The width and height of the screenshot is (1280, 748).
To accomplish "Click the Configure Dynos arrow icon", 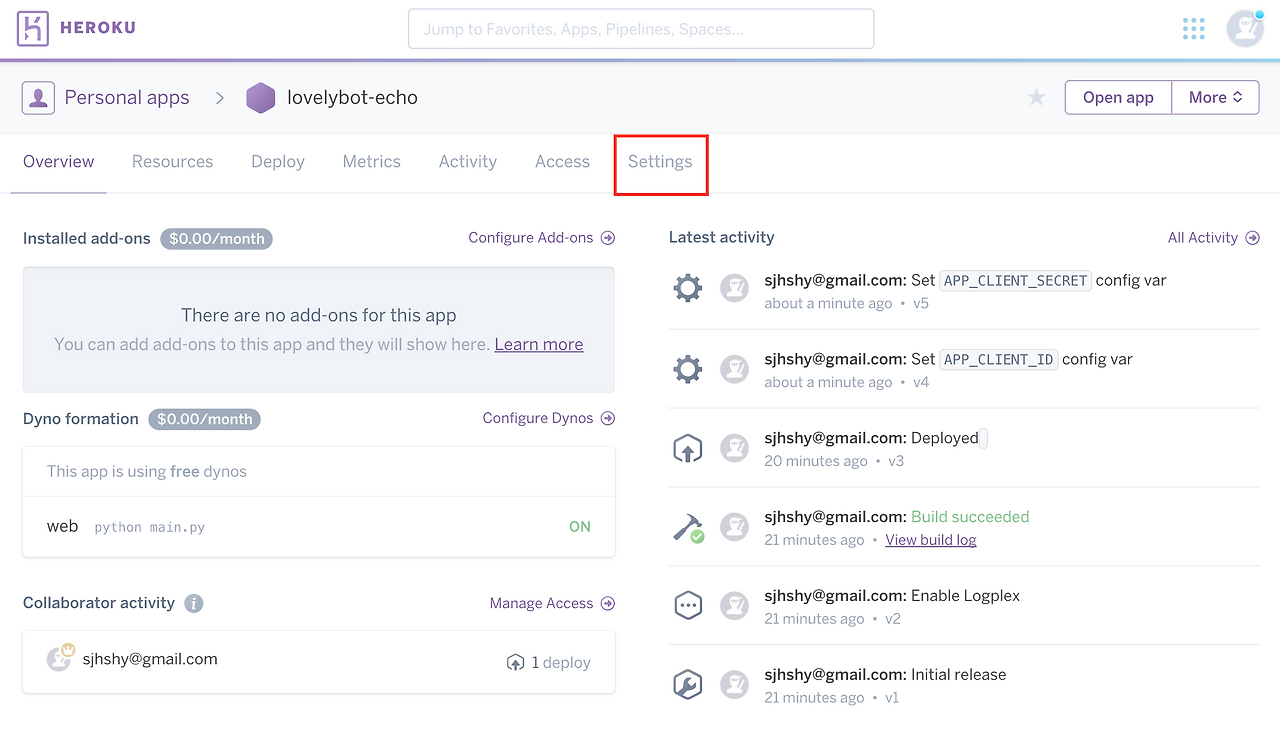I will click(x=608, y=418).
